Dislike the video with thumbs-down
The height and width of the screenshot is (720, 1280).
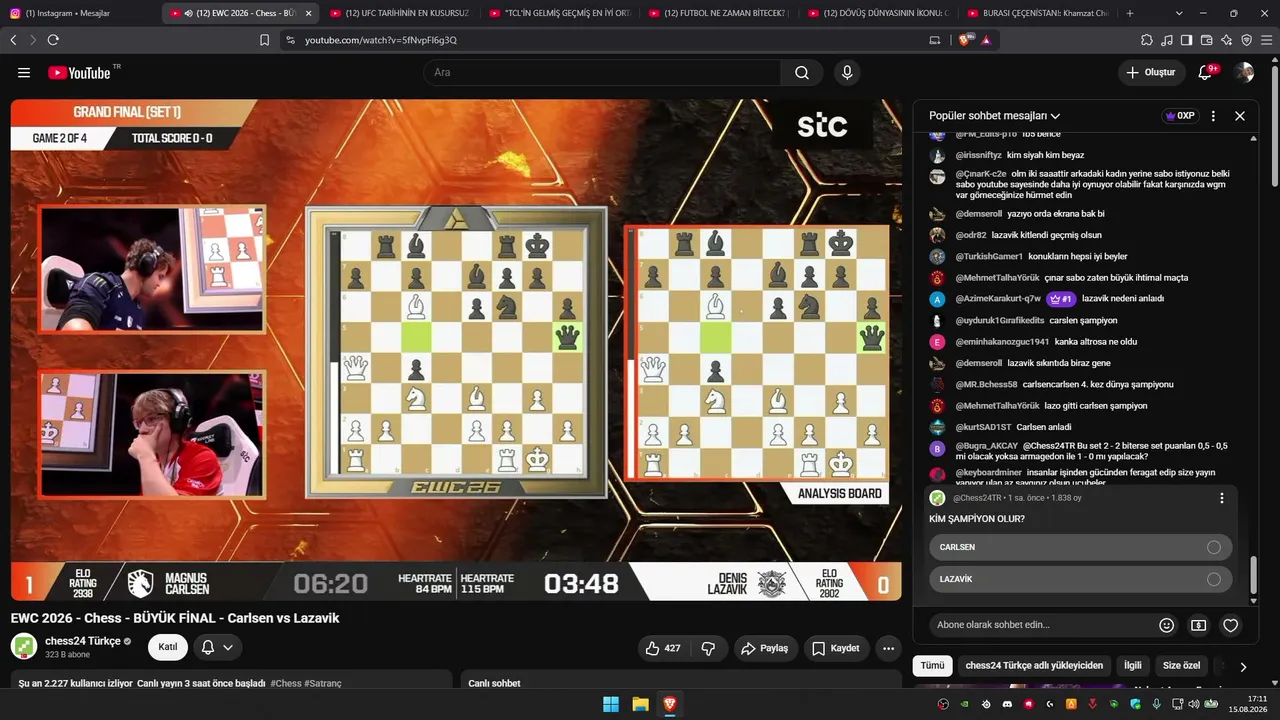(708, 648)
